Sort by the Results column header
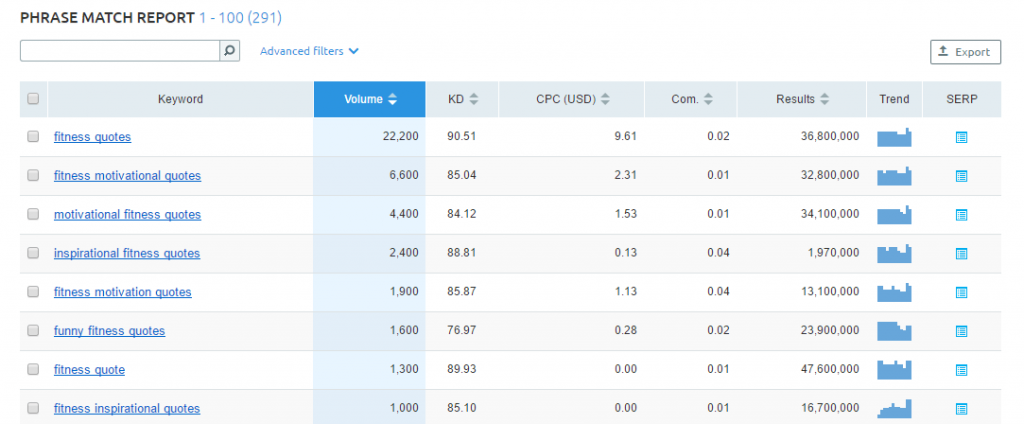 click(x=801, y=99)
